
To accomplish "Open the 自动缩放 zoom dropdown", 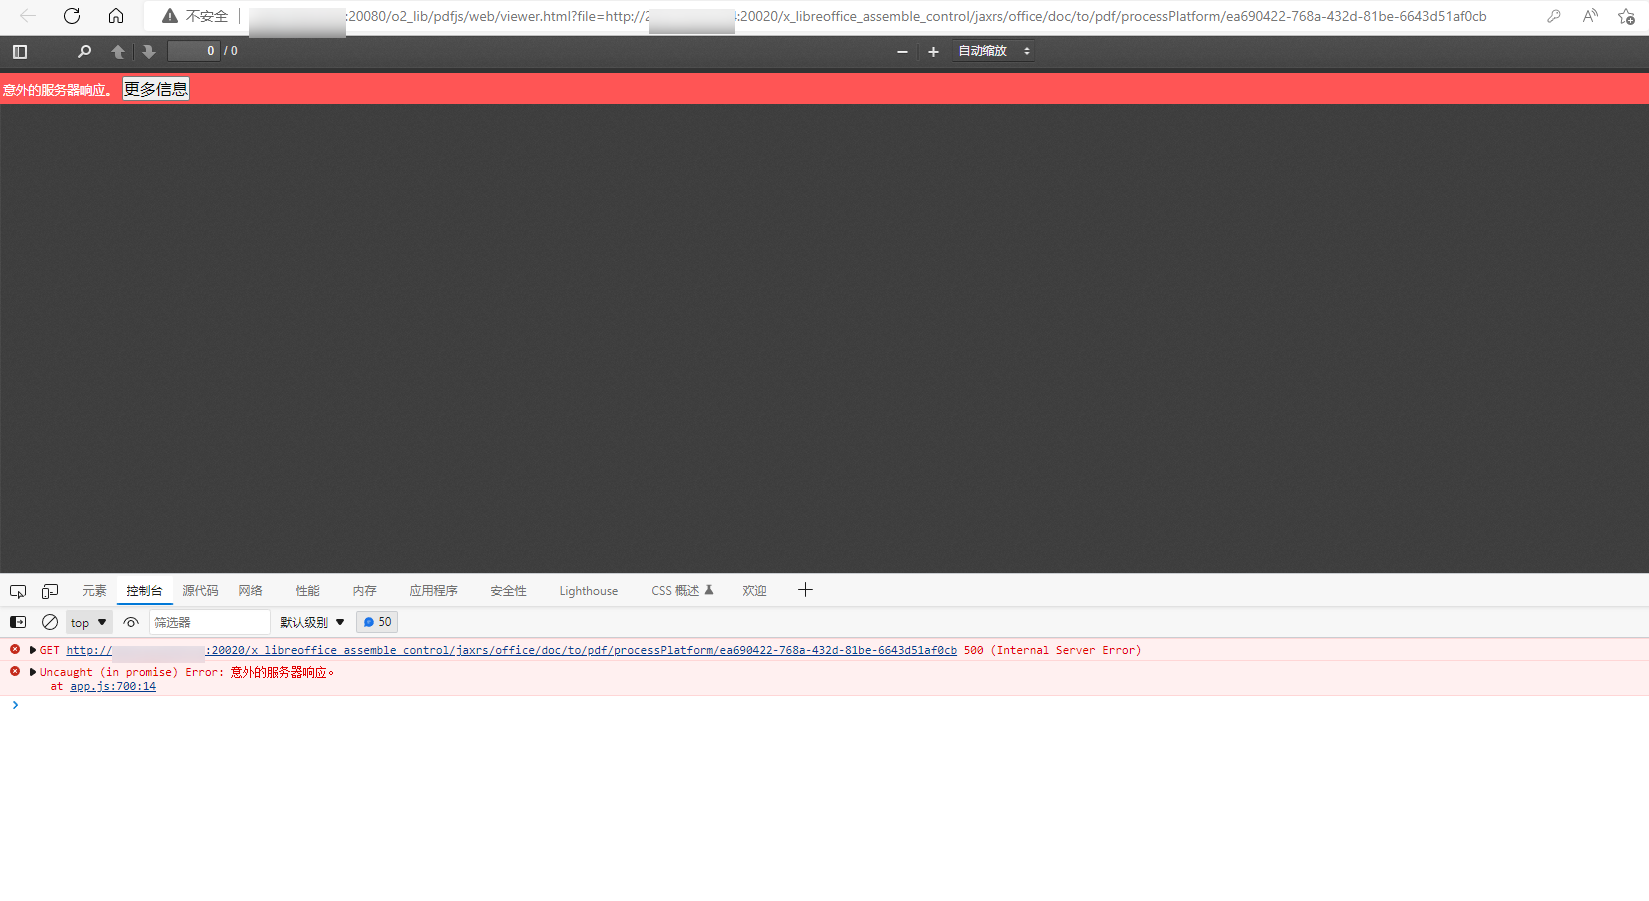I will tap(993, 51).
